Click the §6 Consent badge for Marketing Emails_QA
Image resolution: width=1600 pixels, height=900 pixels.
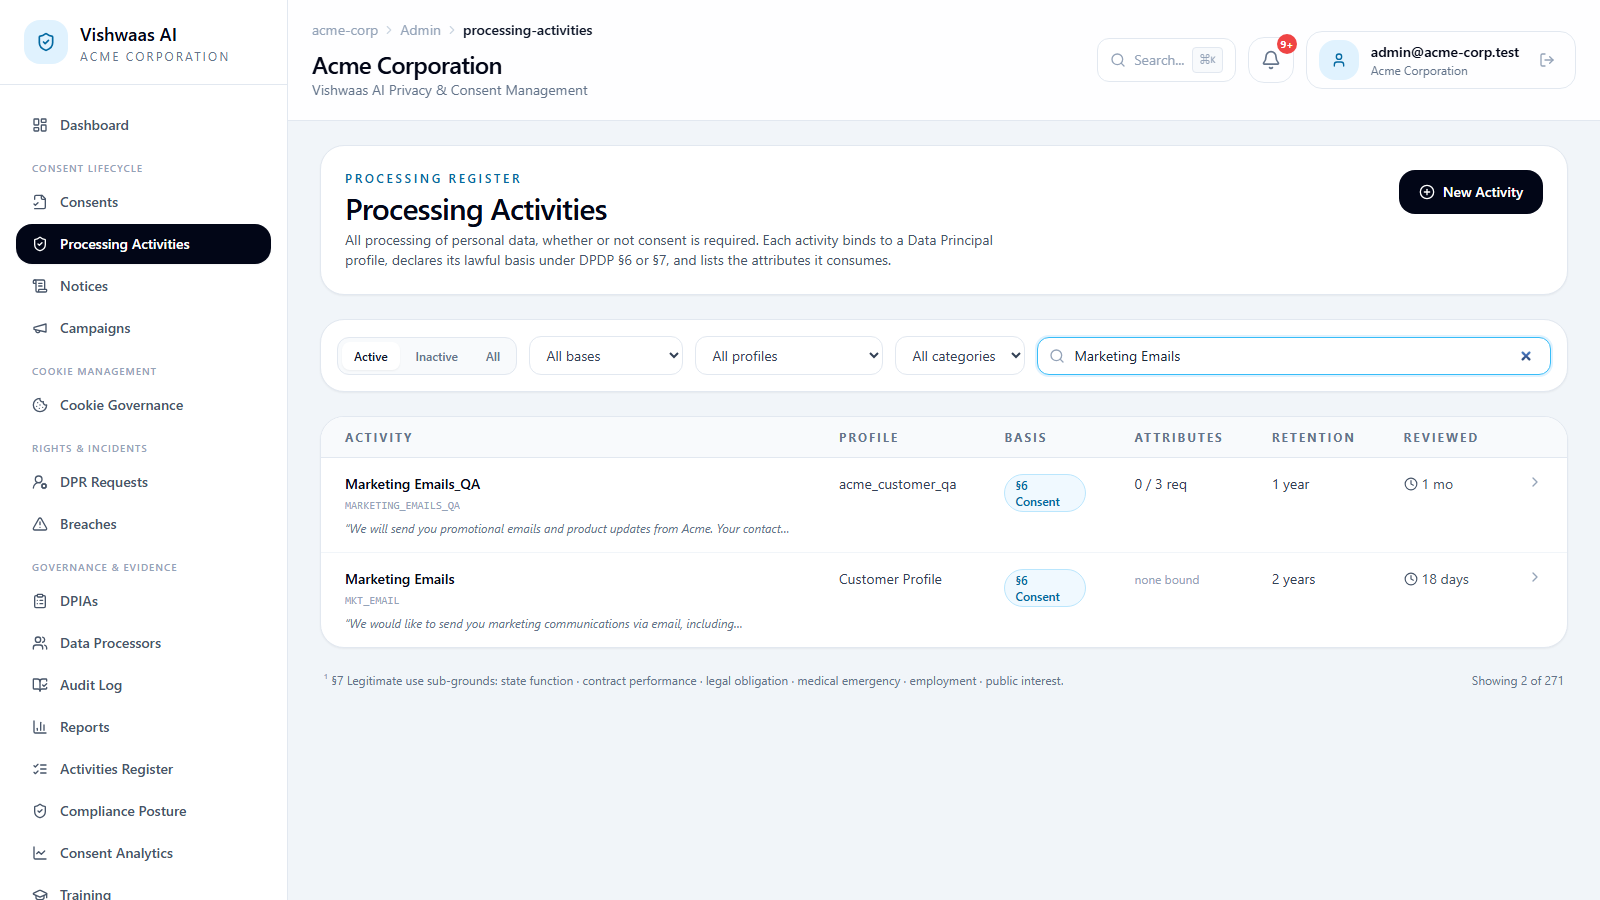[1044, 493]
